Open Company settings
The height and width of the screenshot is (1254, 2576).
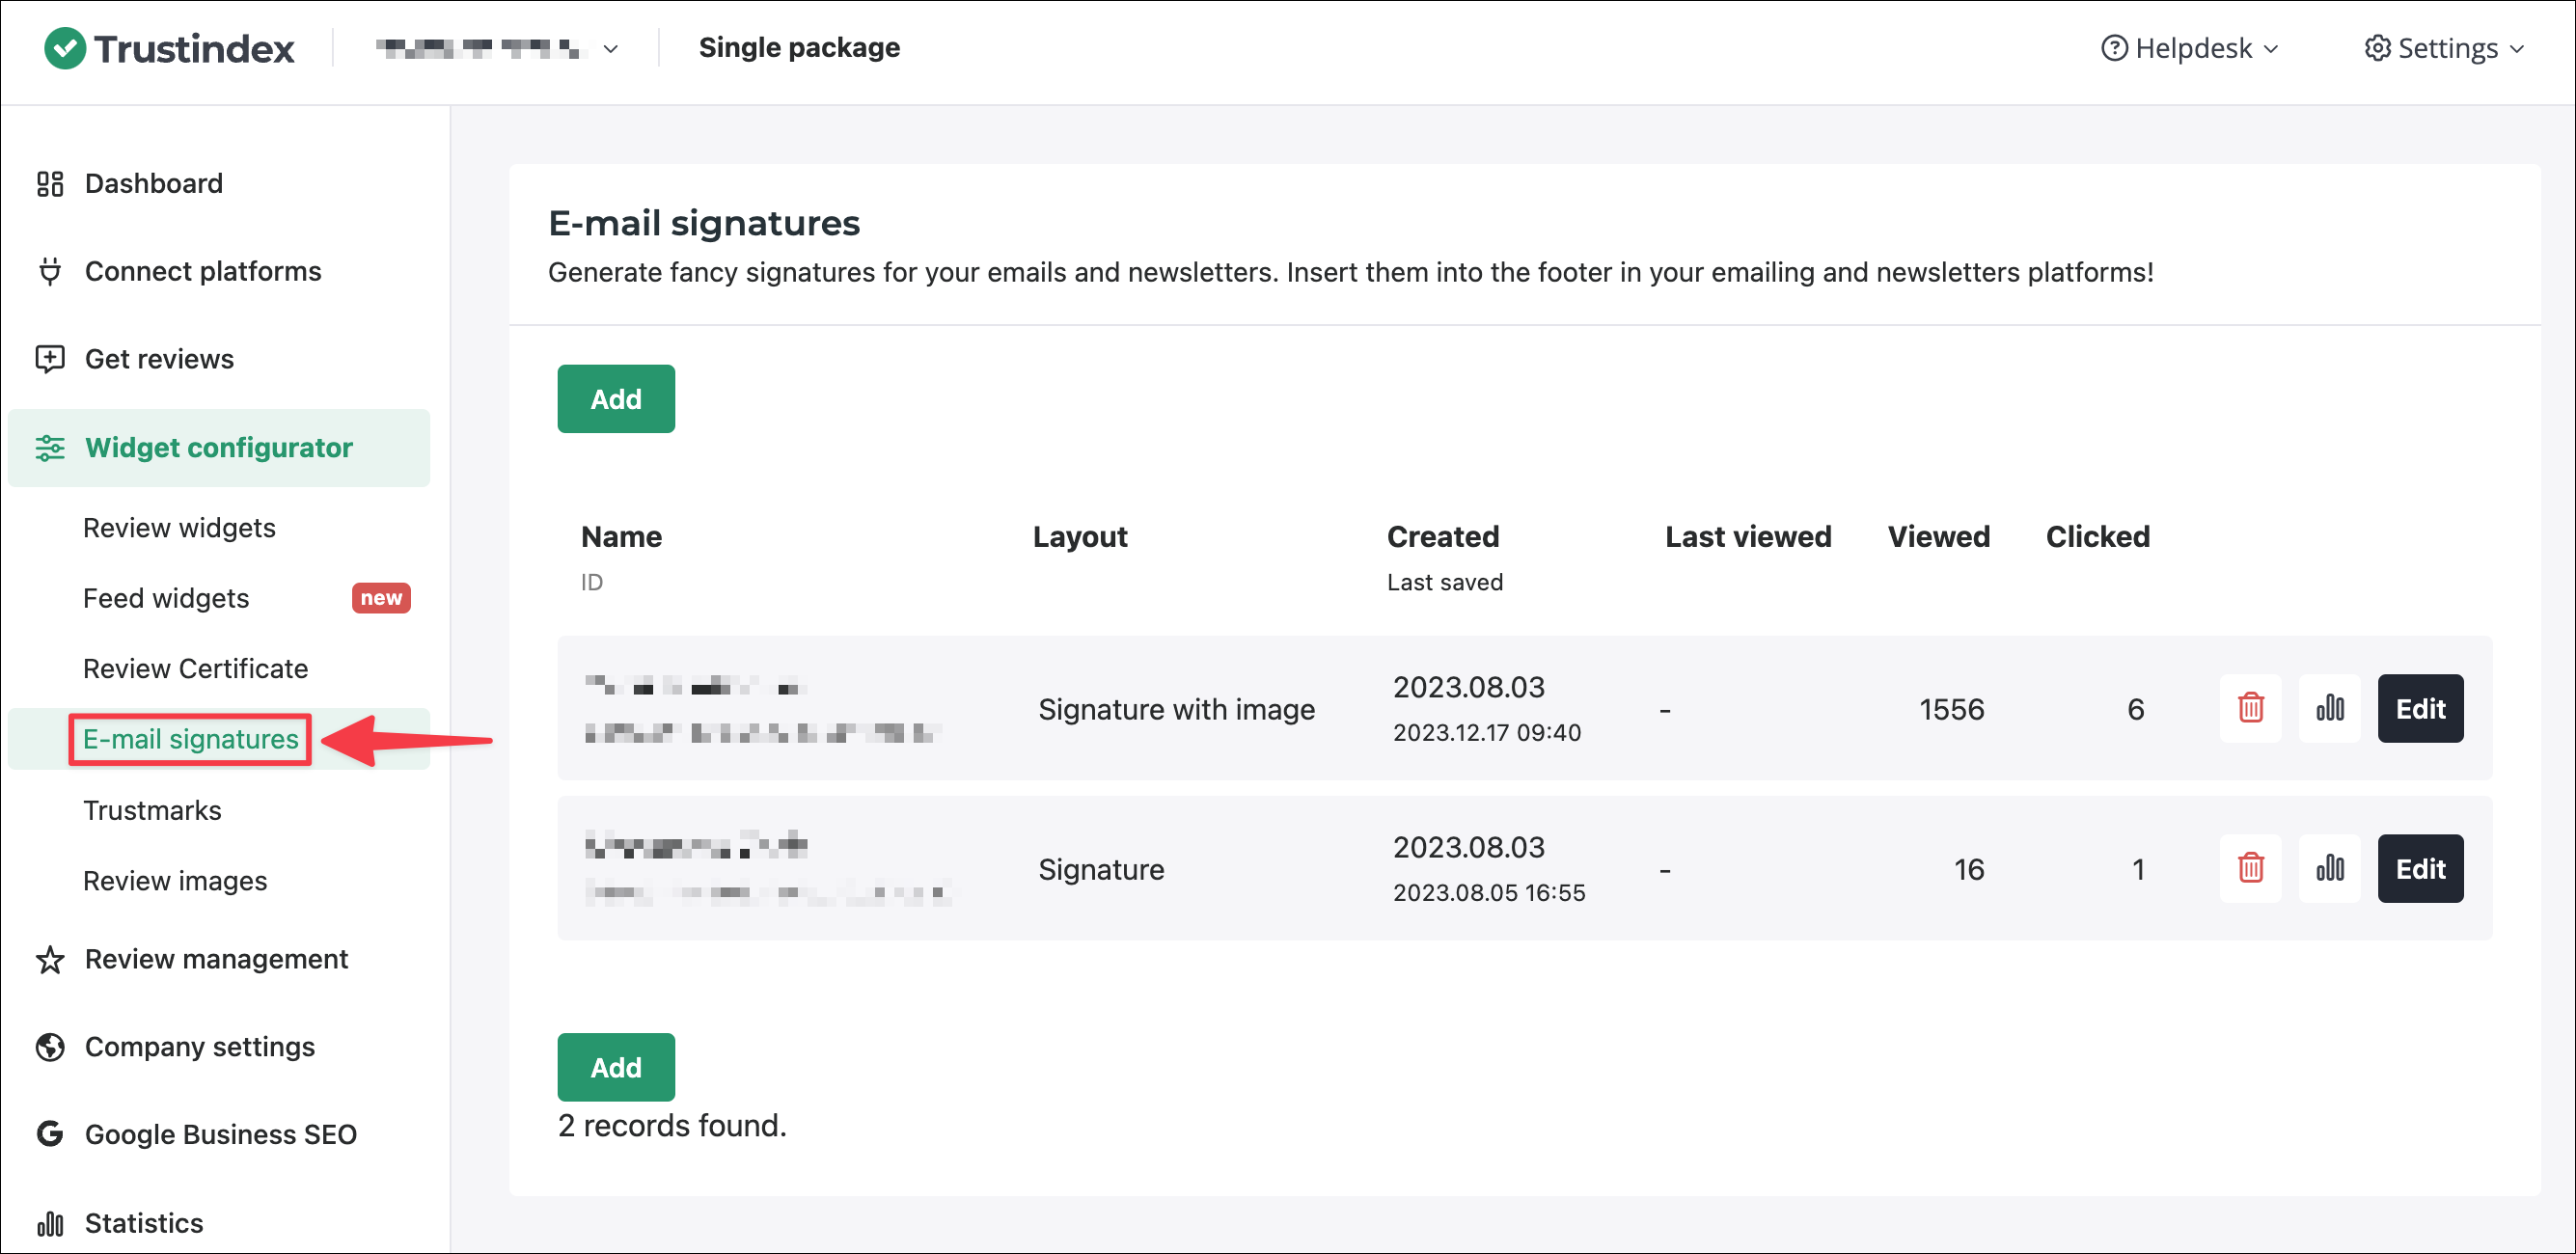coord(200,1047)
